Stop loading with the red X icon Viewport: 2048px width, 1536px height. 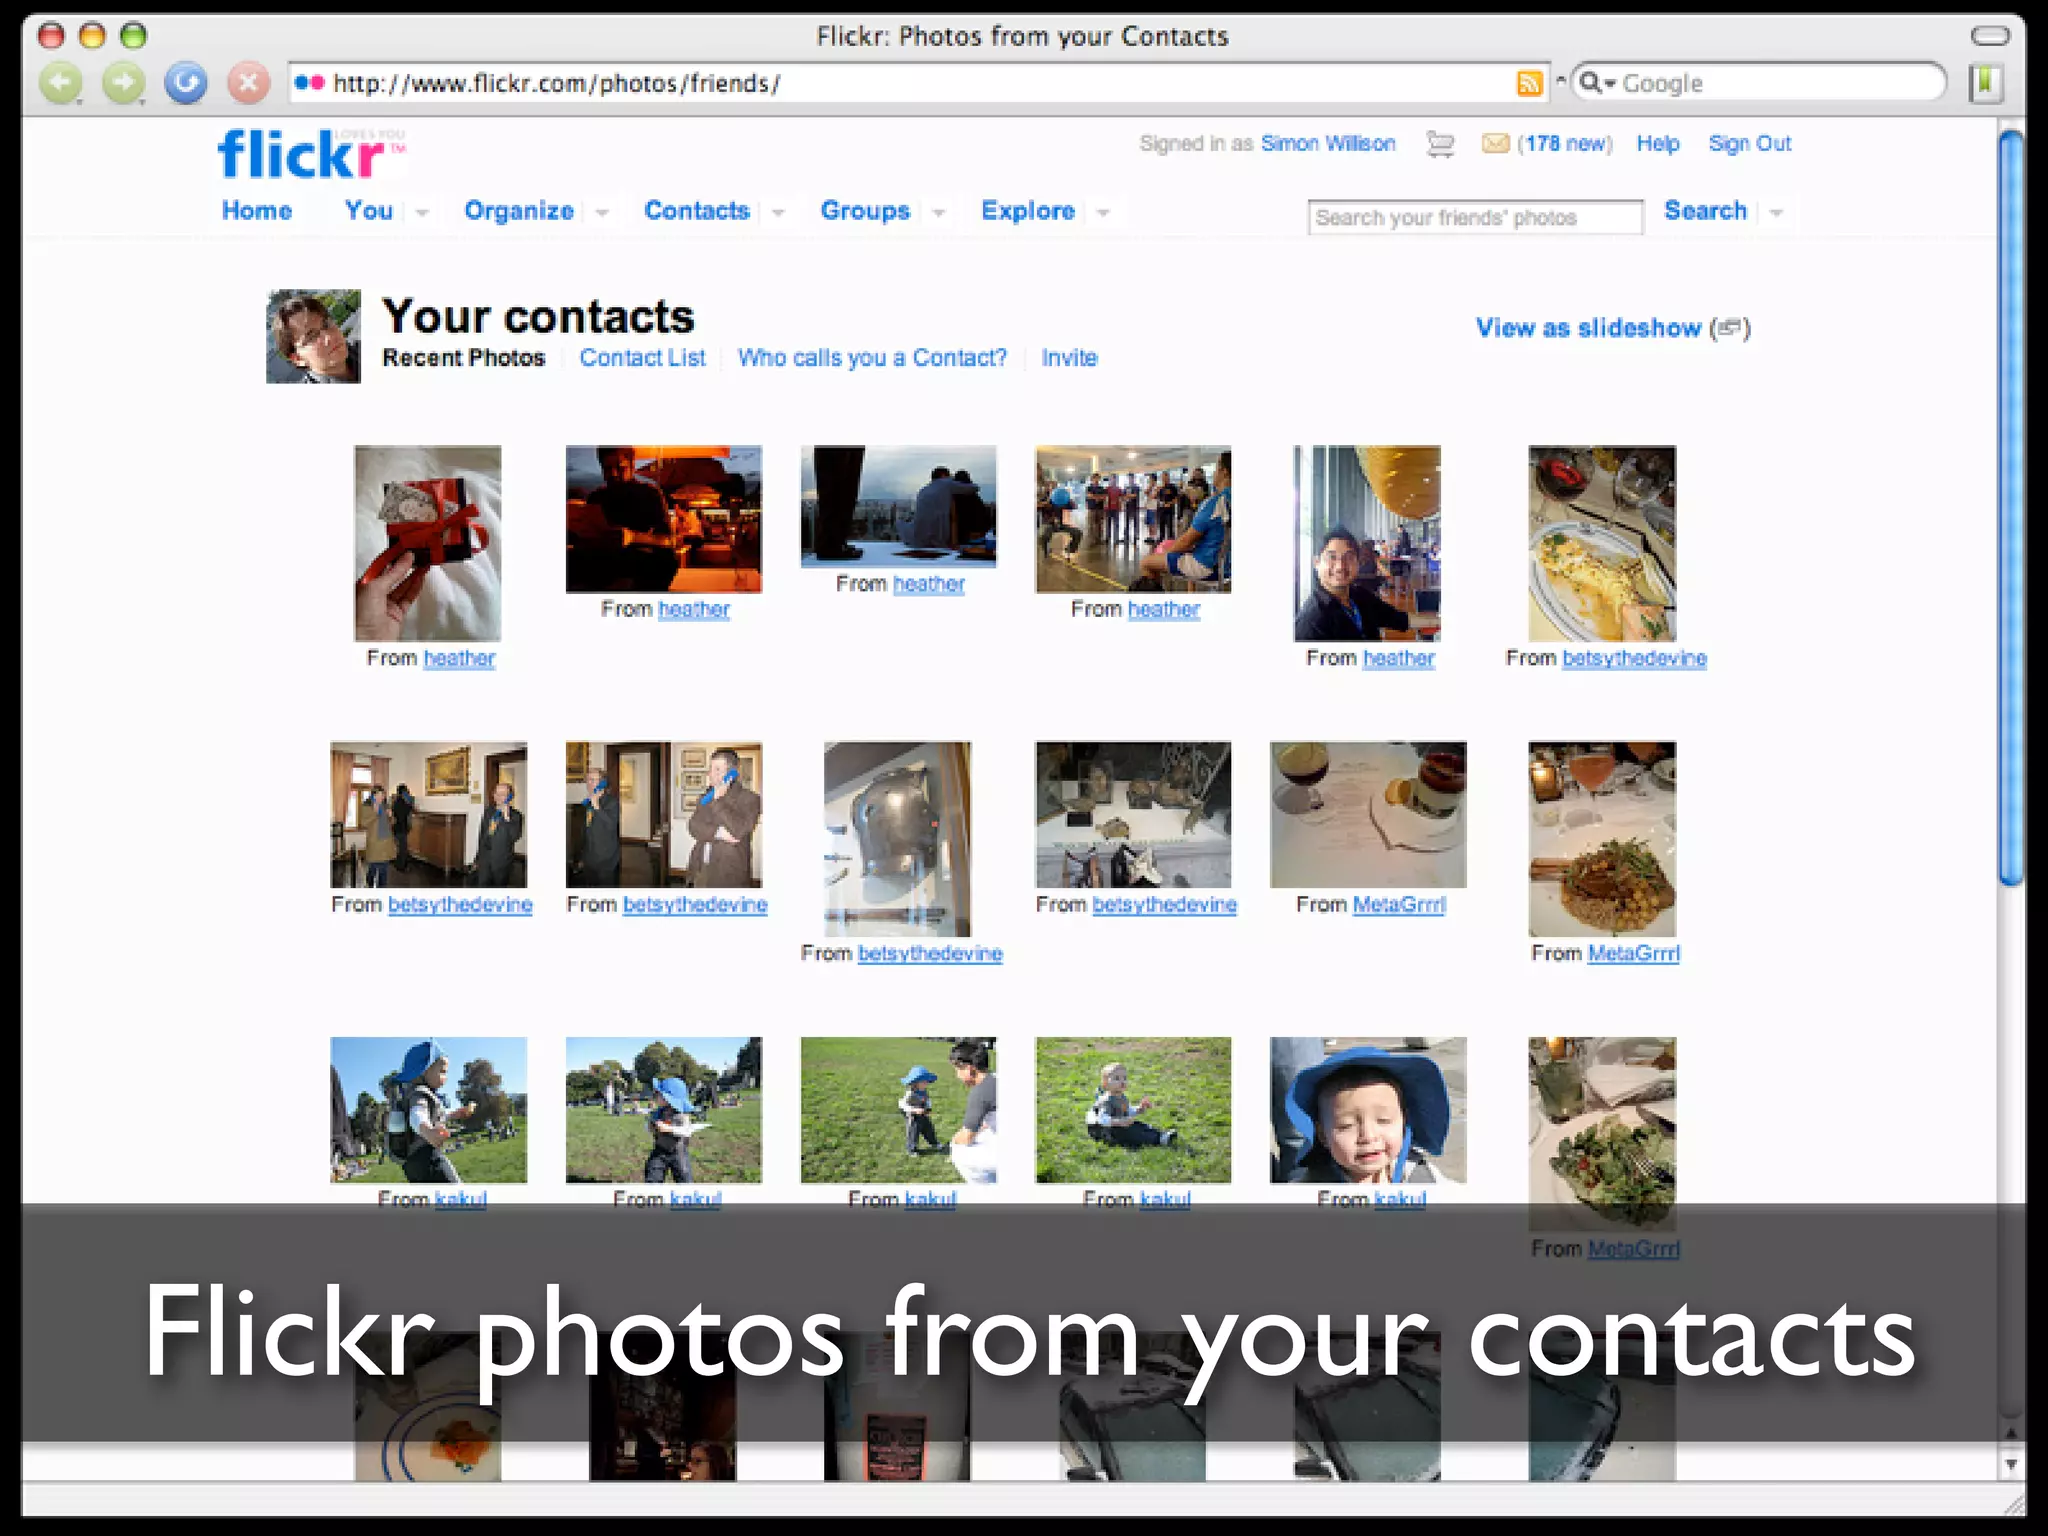[248, 83]
